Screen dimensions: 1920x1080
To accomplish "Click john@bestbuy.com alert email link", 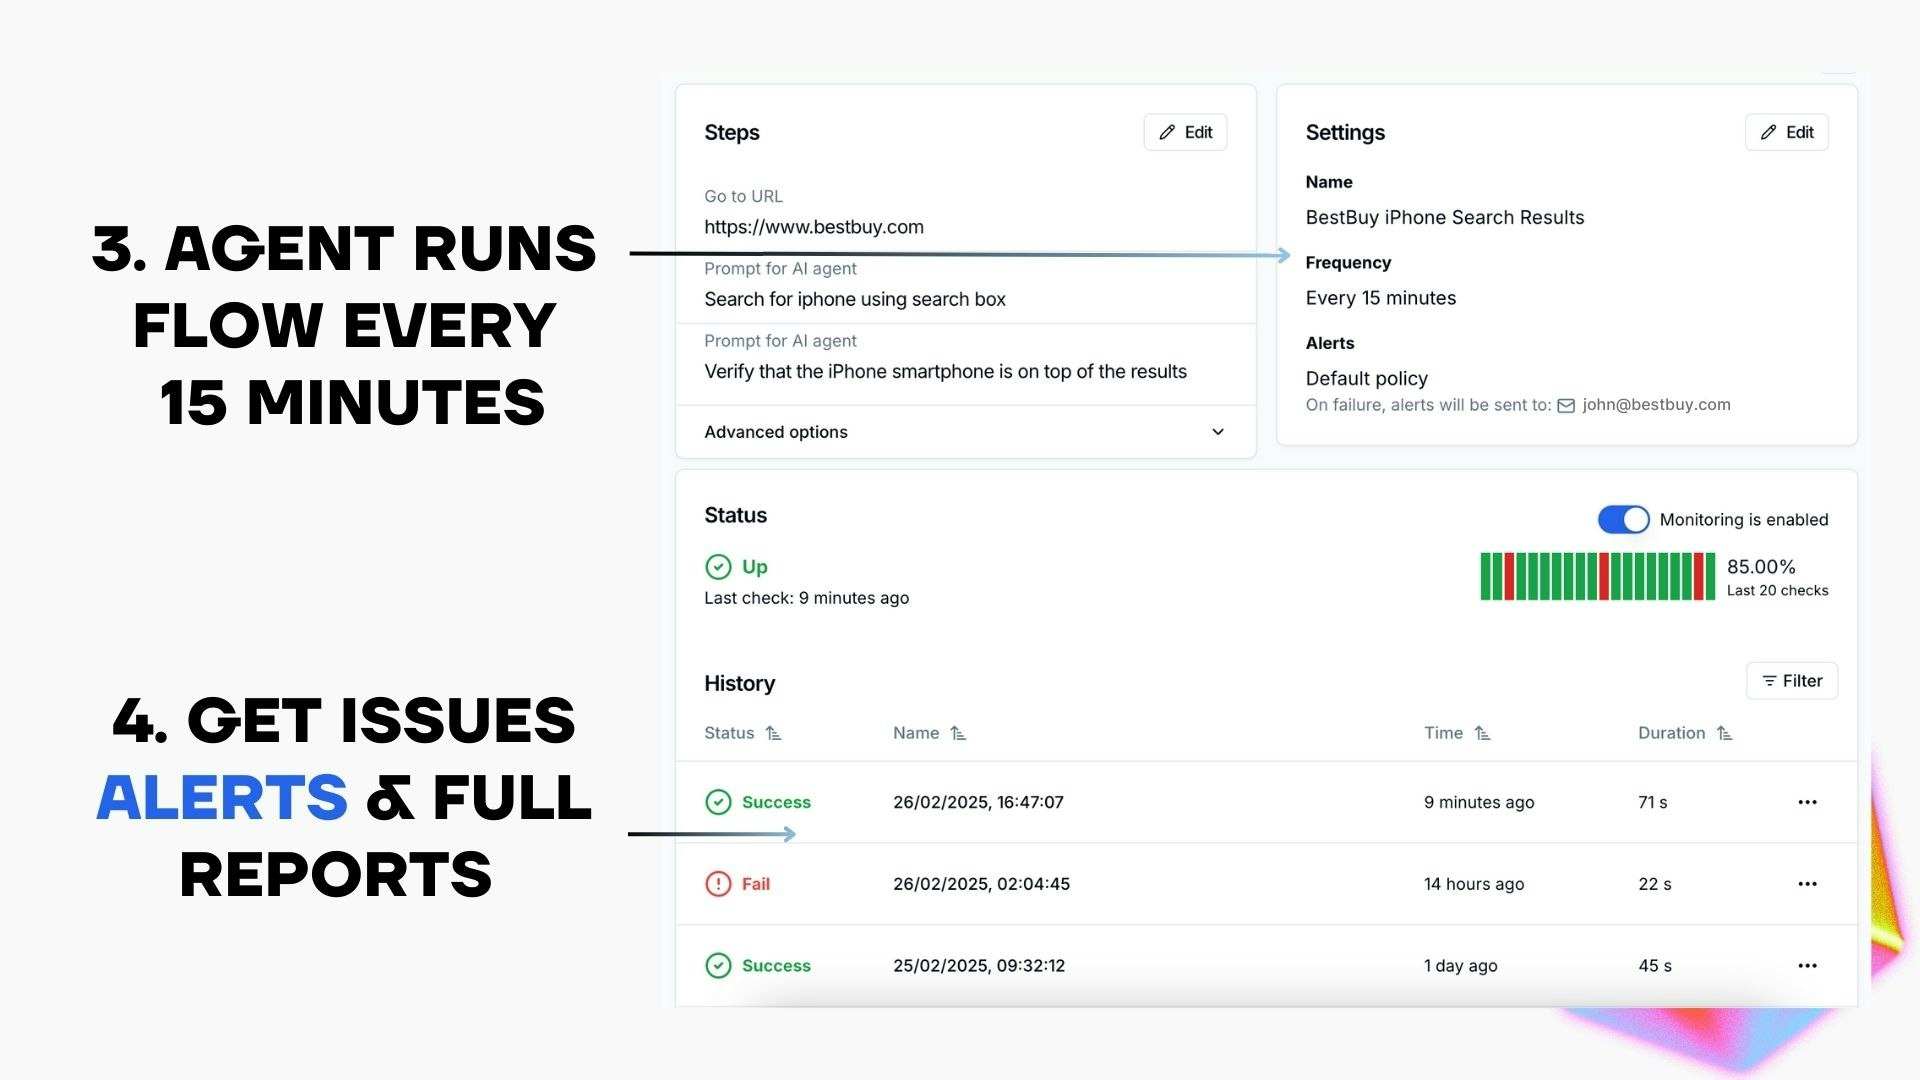I will coord(1655,405).
